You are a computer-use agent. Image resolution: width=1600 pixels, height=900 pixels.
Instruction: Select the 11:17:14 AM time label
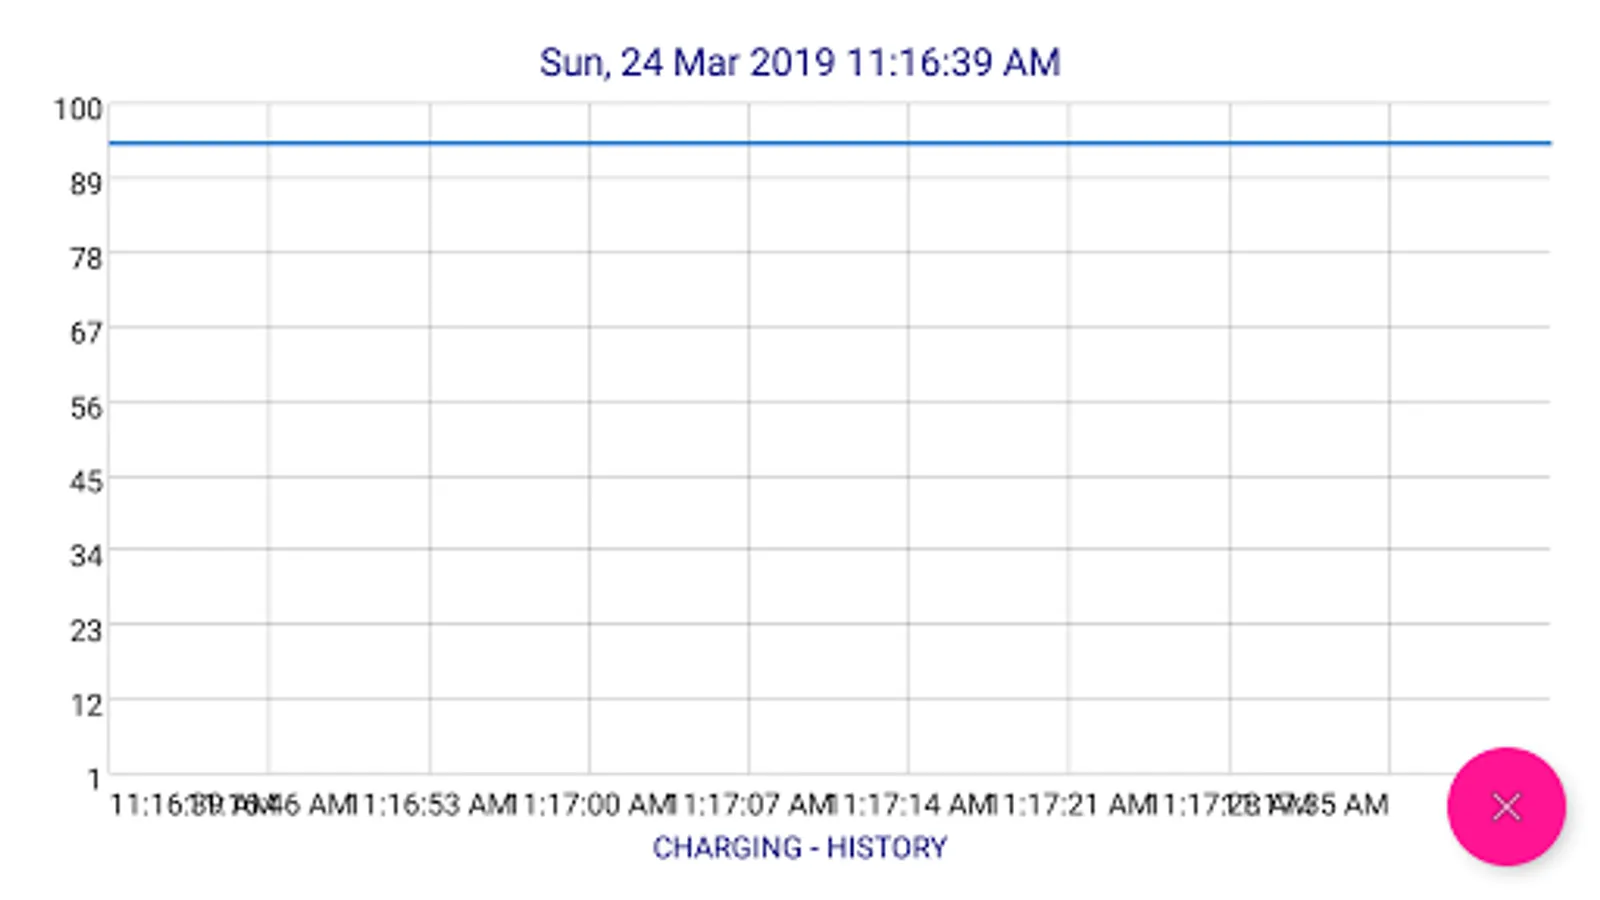[910, 804]
